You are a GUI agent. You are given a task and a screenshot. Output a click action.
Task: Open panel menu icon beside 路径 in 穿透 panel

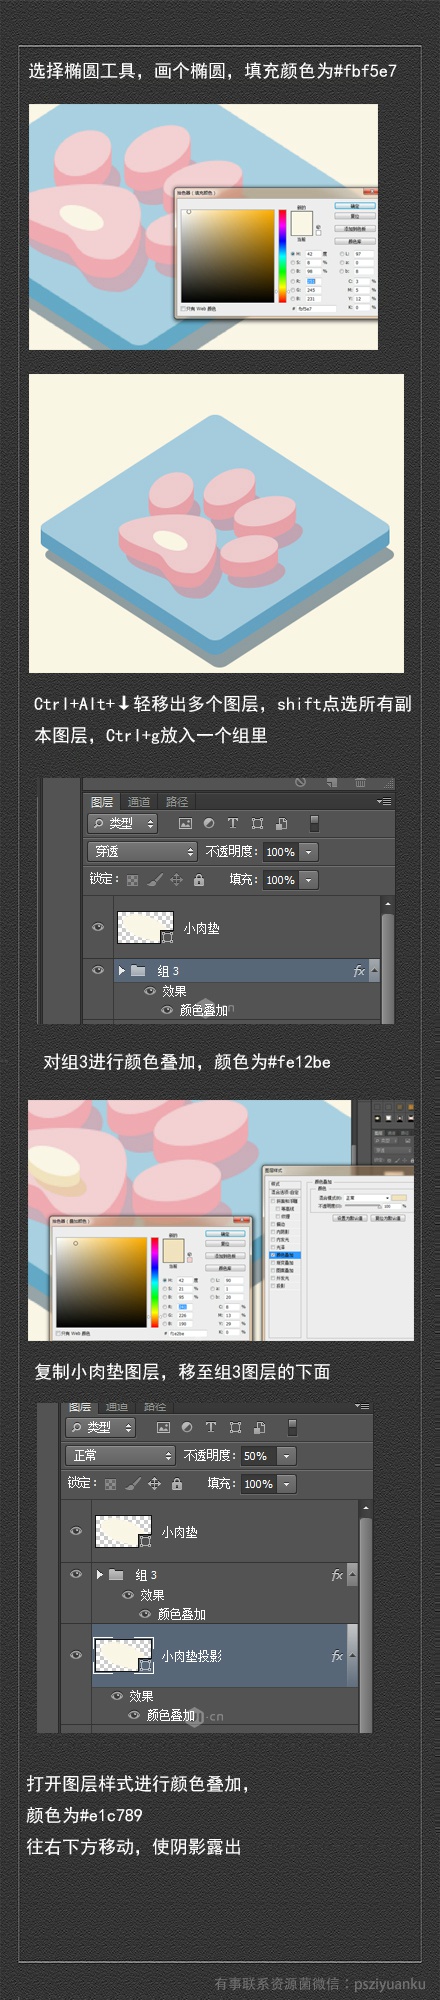[384, 801]
